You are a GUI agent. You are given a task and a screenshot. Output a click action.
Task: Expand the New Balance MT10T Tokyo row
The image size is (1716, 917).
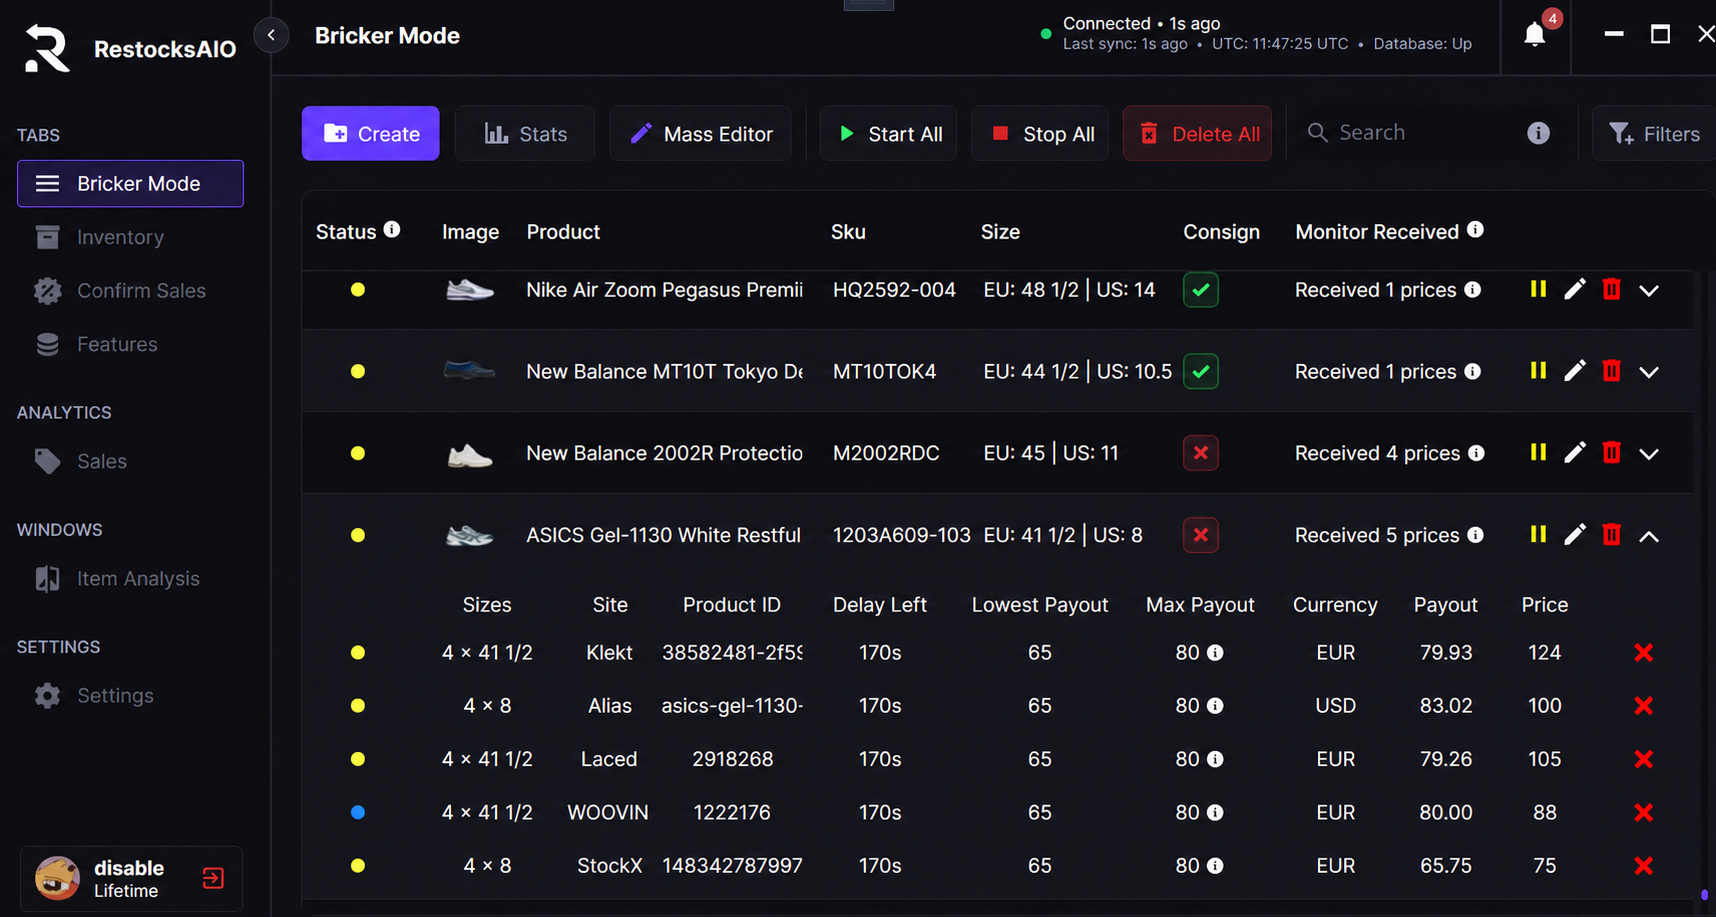pyautogui.click(x=1649, y=373)
